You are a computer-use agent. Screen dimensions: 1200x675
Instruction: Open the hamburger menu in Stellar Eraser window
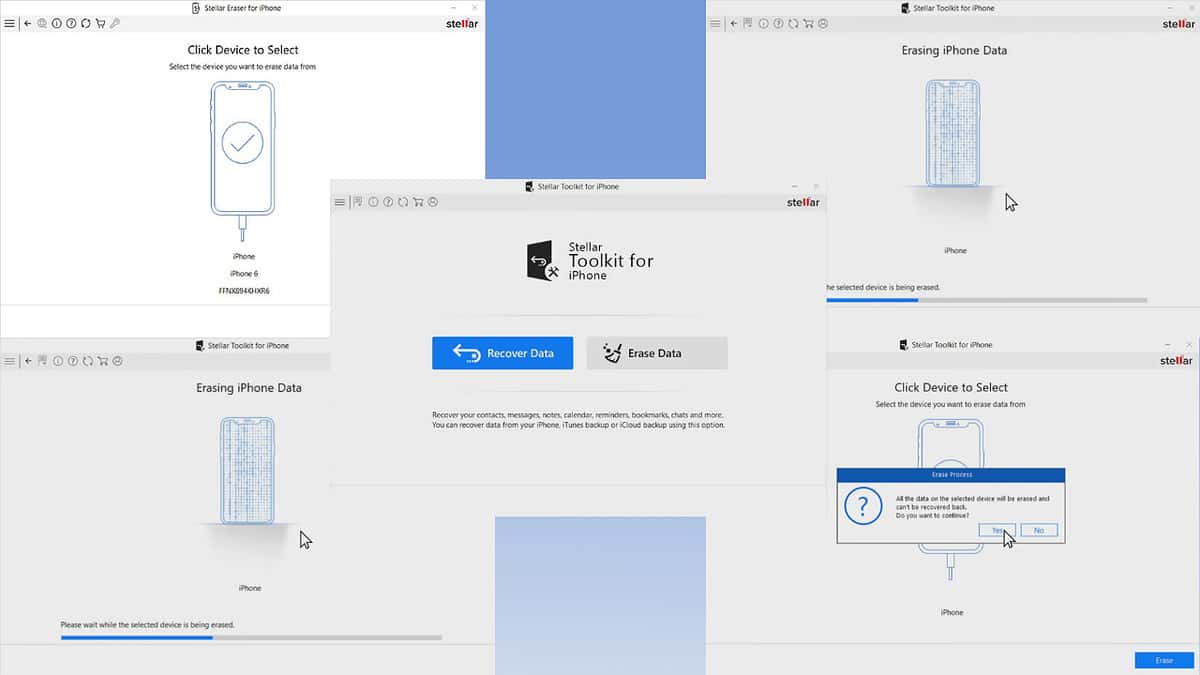[x=9, y=23]
